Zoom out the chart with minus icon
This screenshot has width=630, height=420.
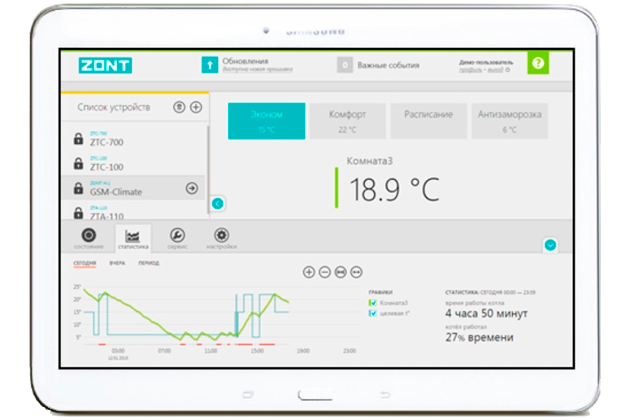click(325, 272)
